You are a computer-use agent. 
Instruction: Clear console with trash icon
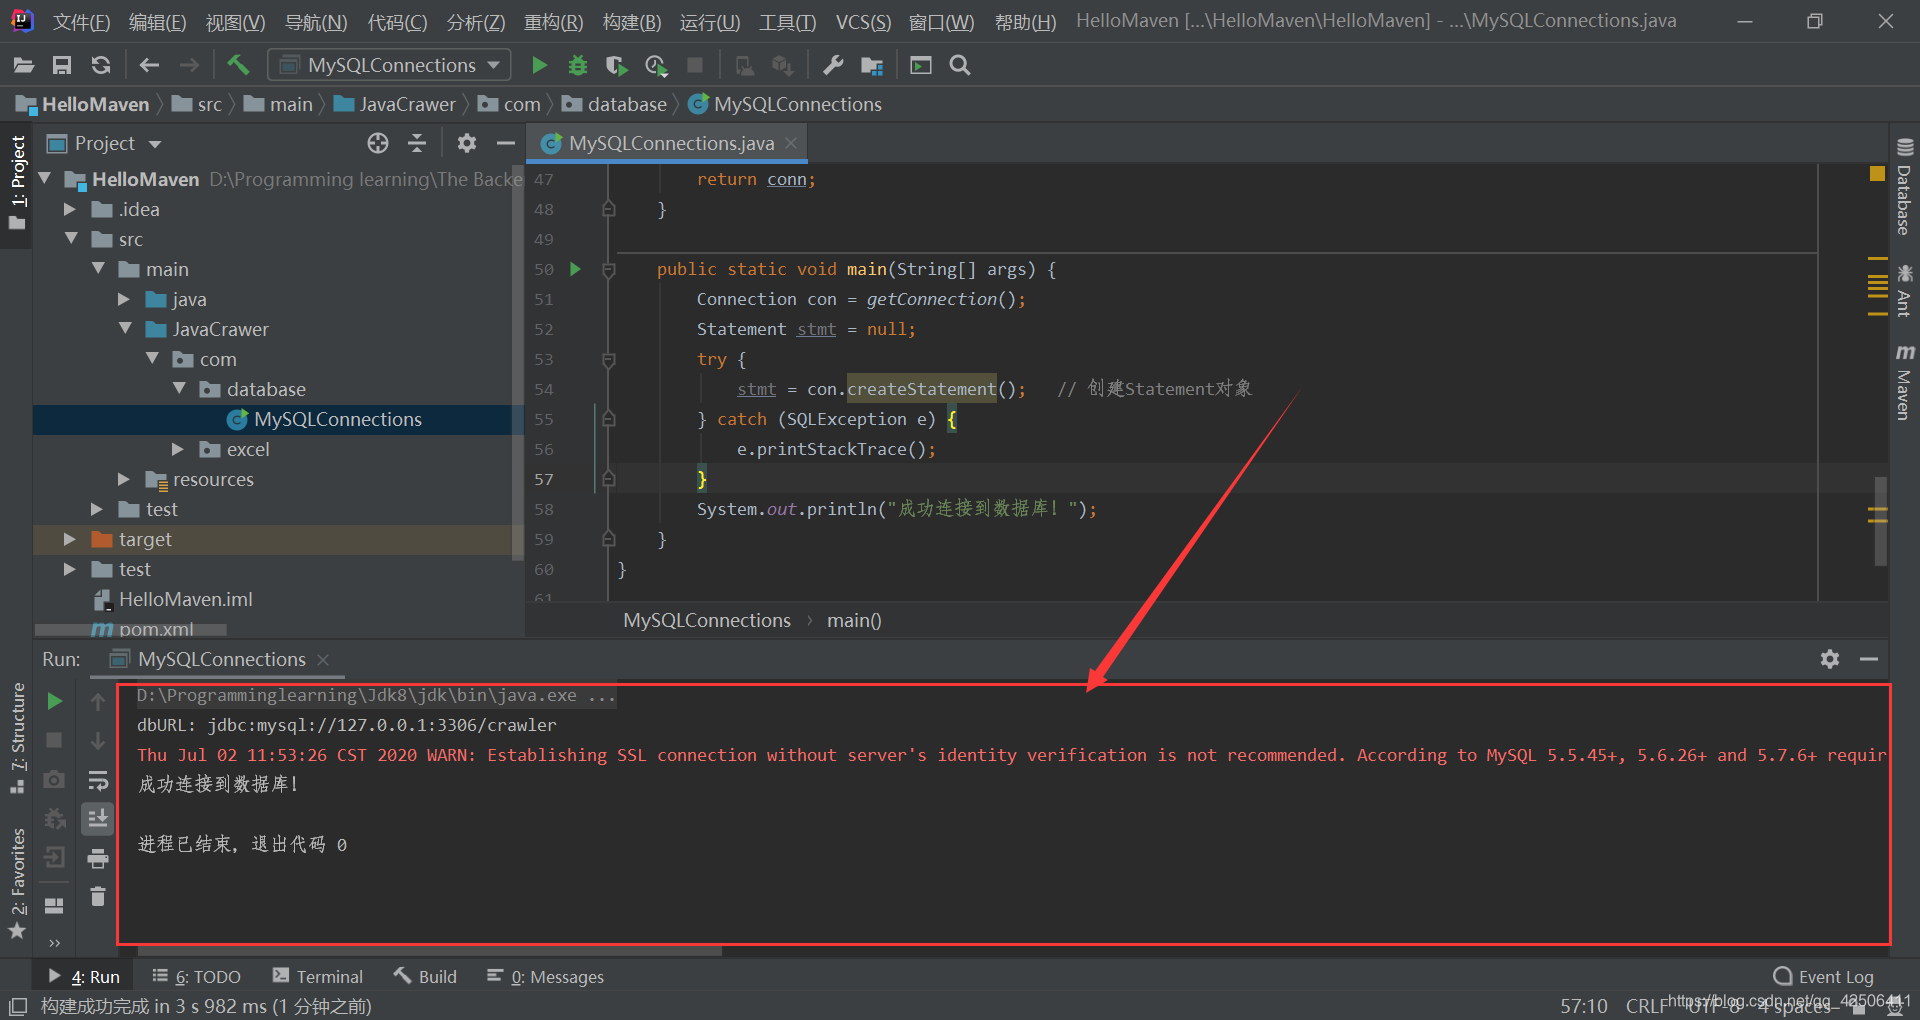tap(98, 897)
